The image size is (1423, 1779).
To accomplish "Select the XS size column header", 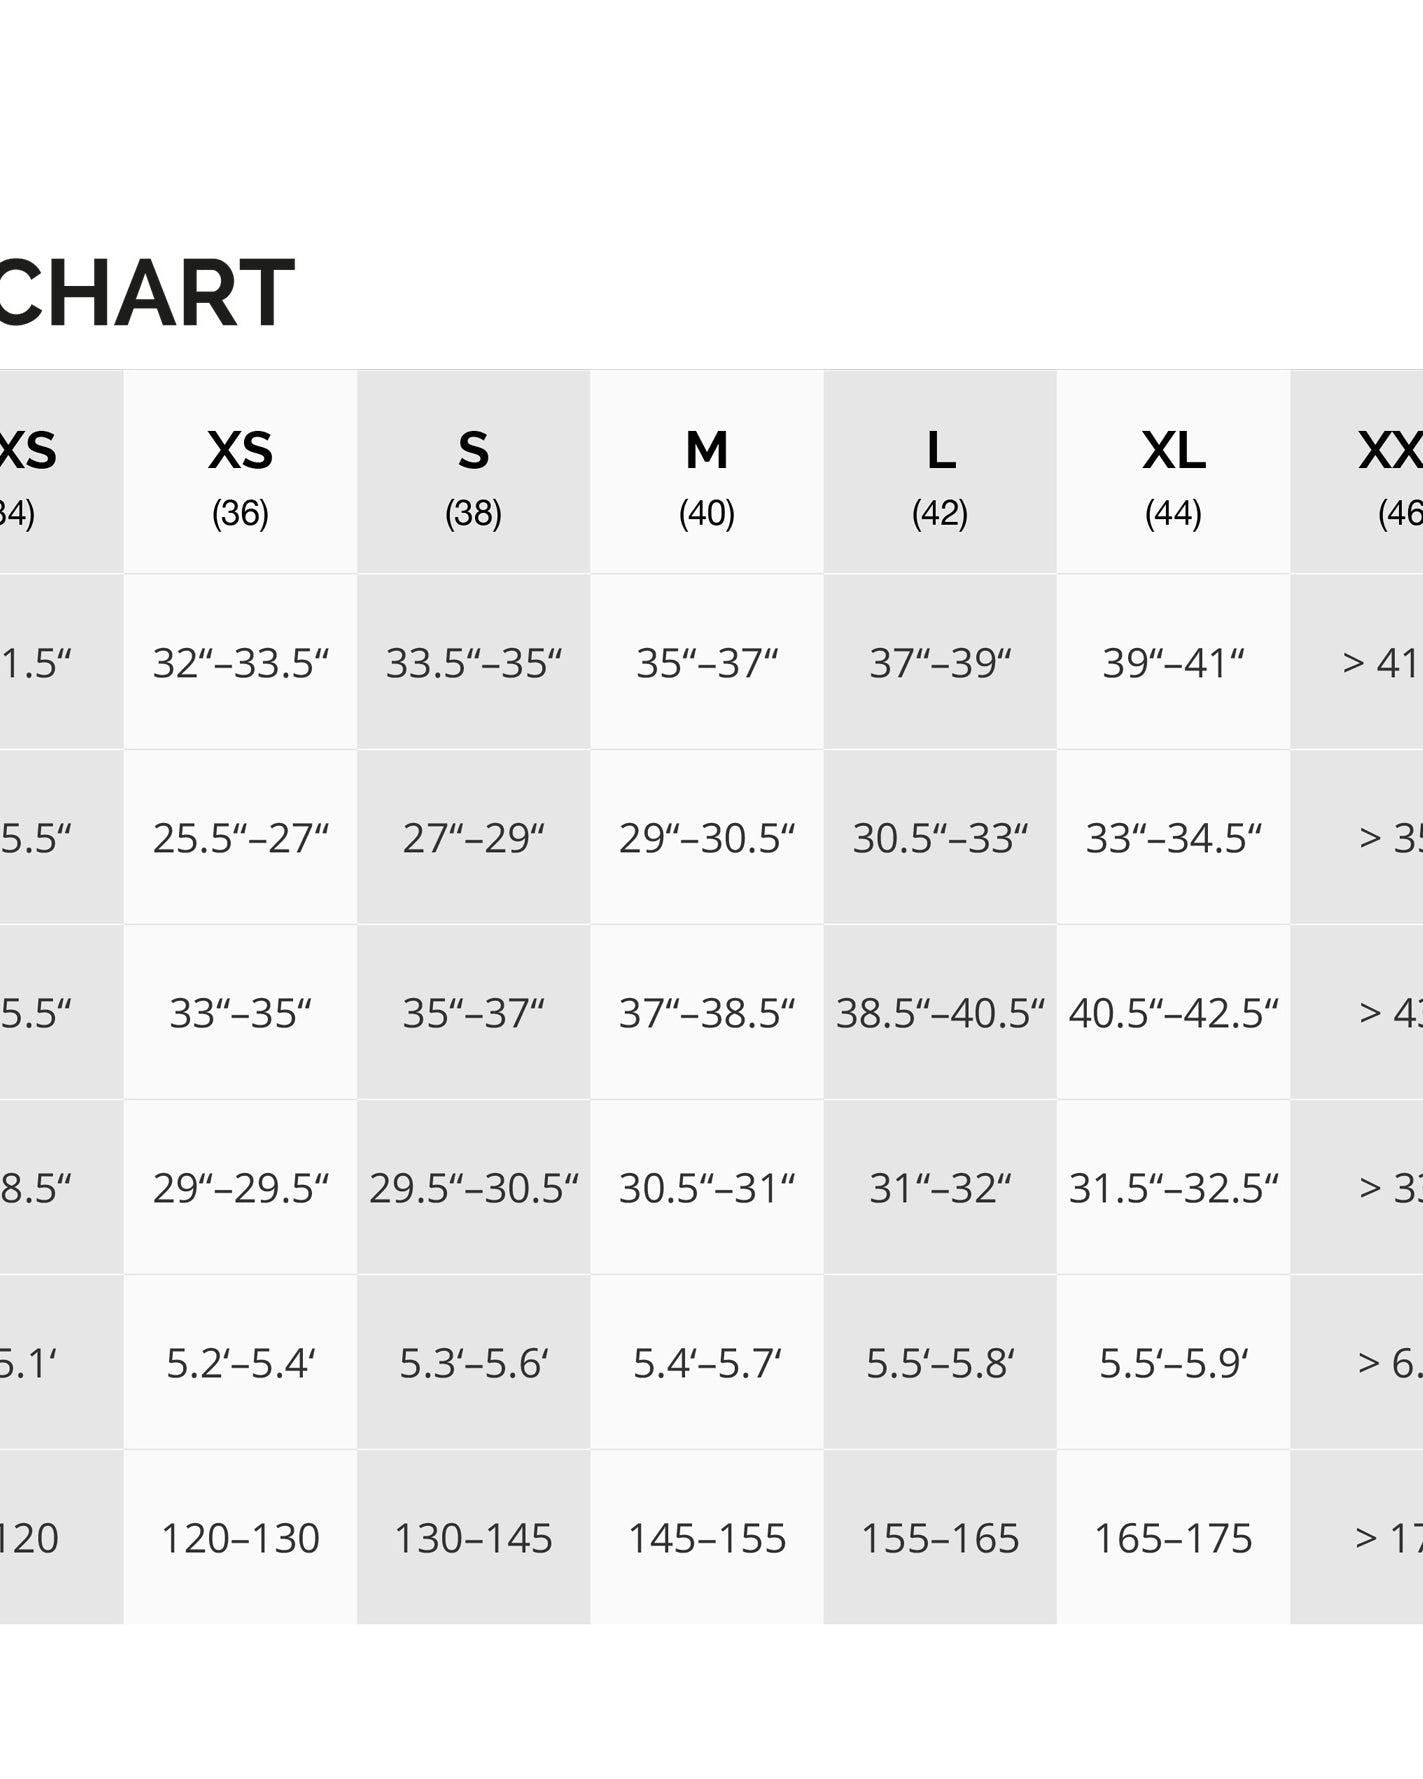I will [x=240, y=472].
